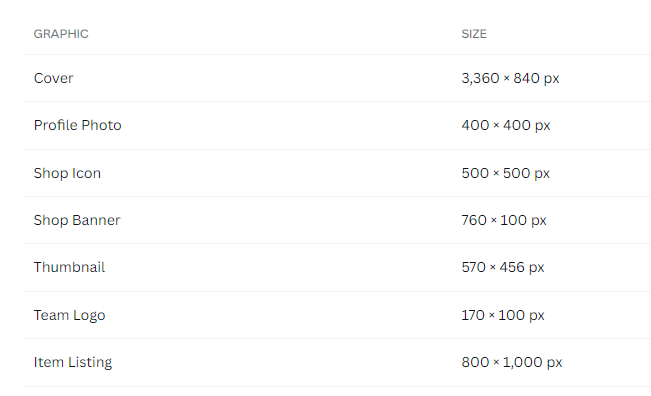Select the Shop Banner row label
The image size is (651, 396).
(x=77, y=220)
